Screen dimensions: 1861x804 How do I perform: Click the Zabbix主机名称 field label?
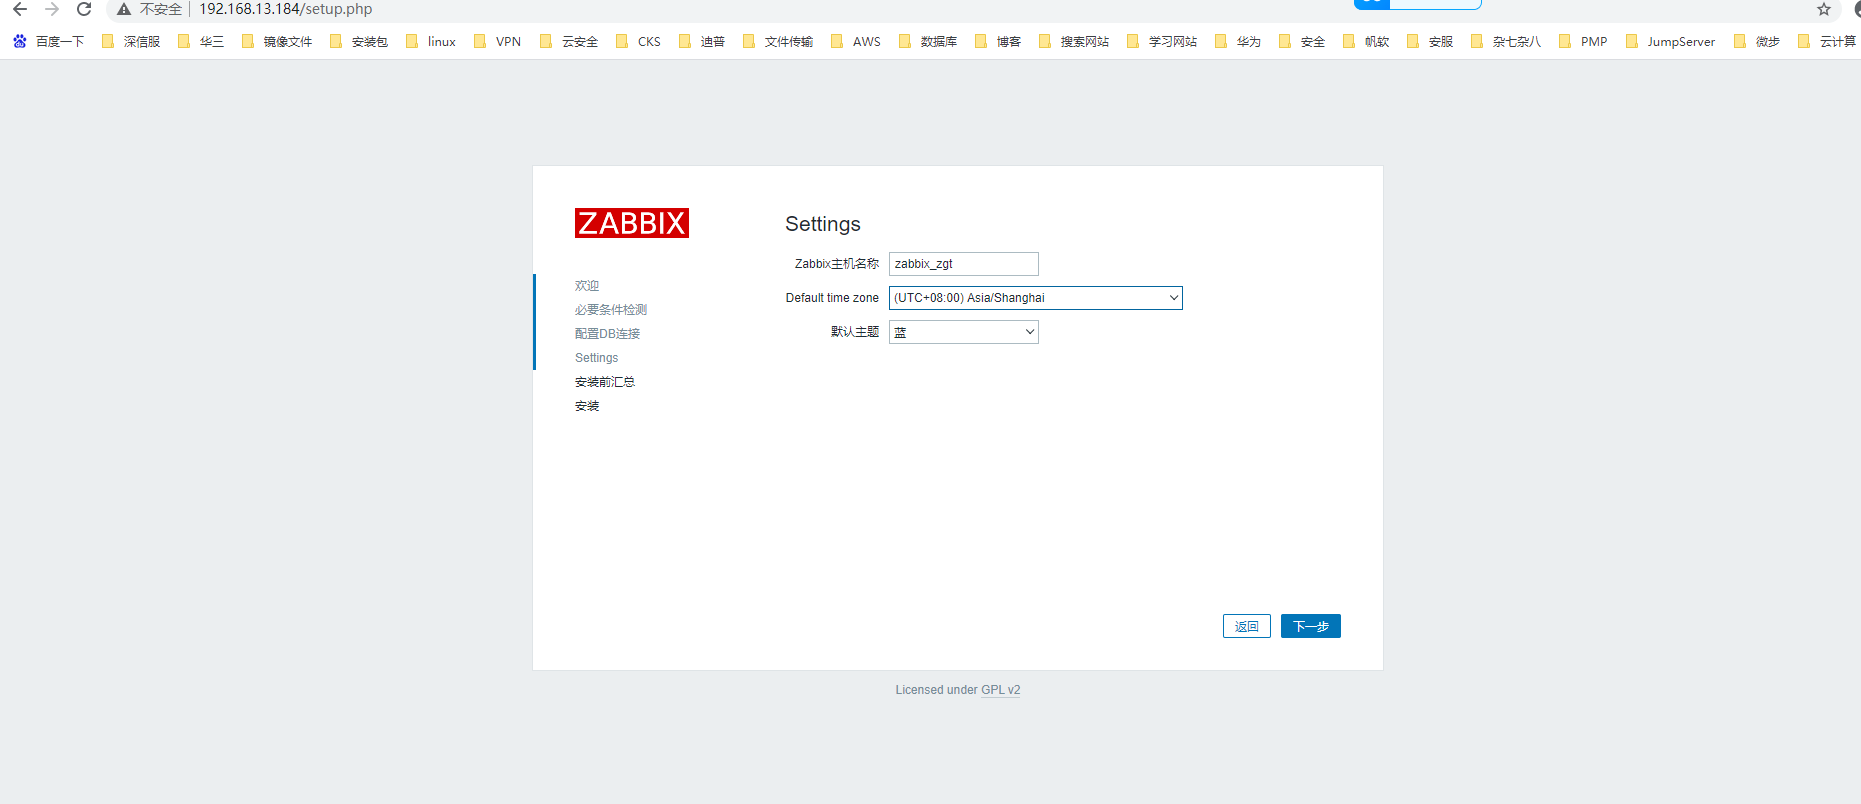[x=836, y=264]
